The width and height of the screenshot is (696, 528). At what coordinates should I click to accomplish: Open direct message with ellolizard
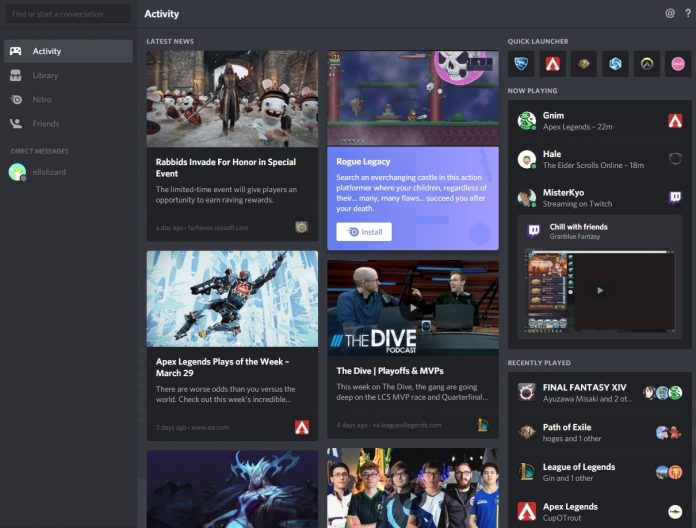[48, 172]
